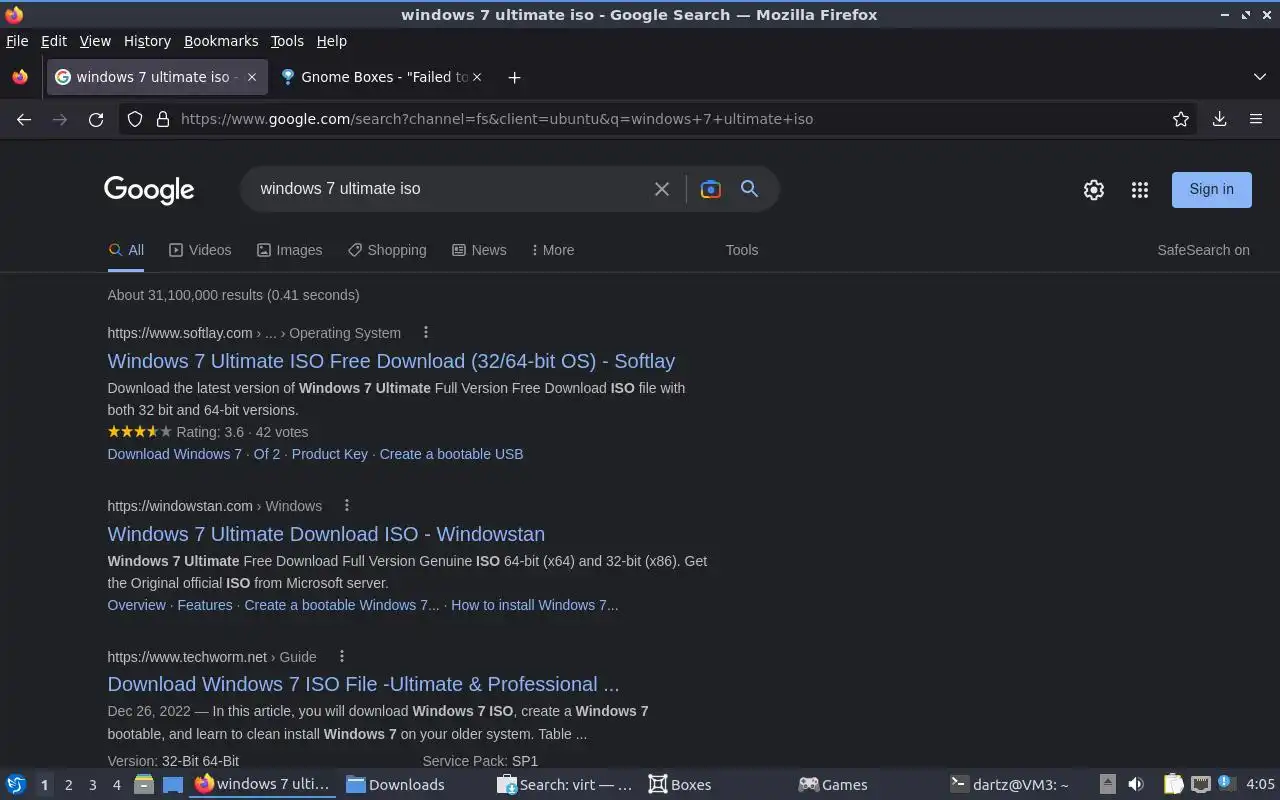Image resolution: width=1280 pixels, height=800 pixels.
Task: Open the network status tray icon
Action: (1200, 785)
